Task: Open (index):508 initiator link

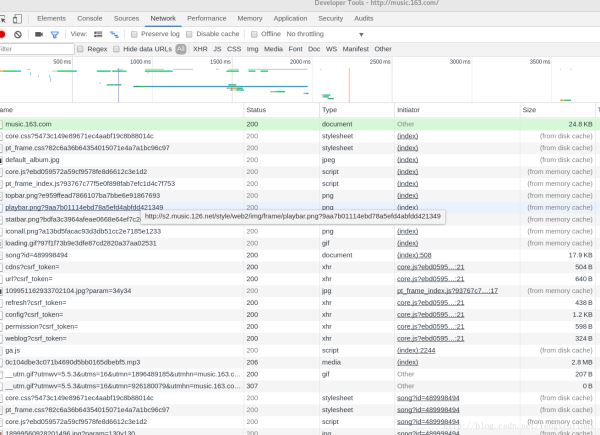Action: click(x=414, y=255)
